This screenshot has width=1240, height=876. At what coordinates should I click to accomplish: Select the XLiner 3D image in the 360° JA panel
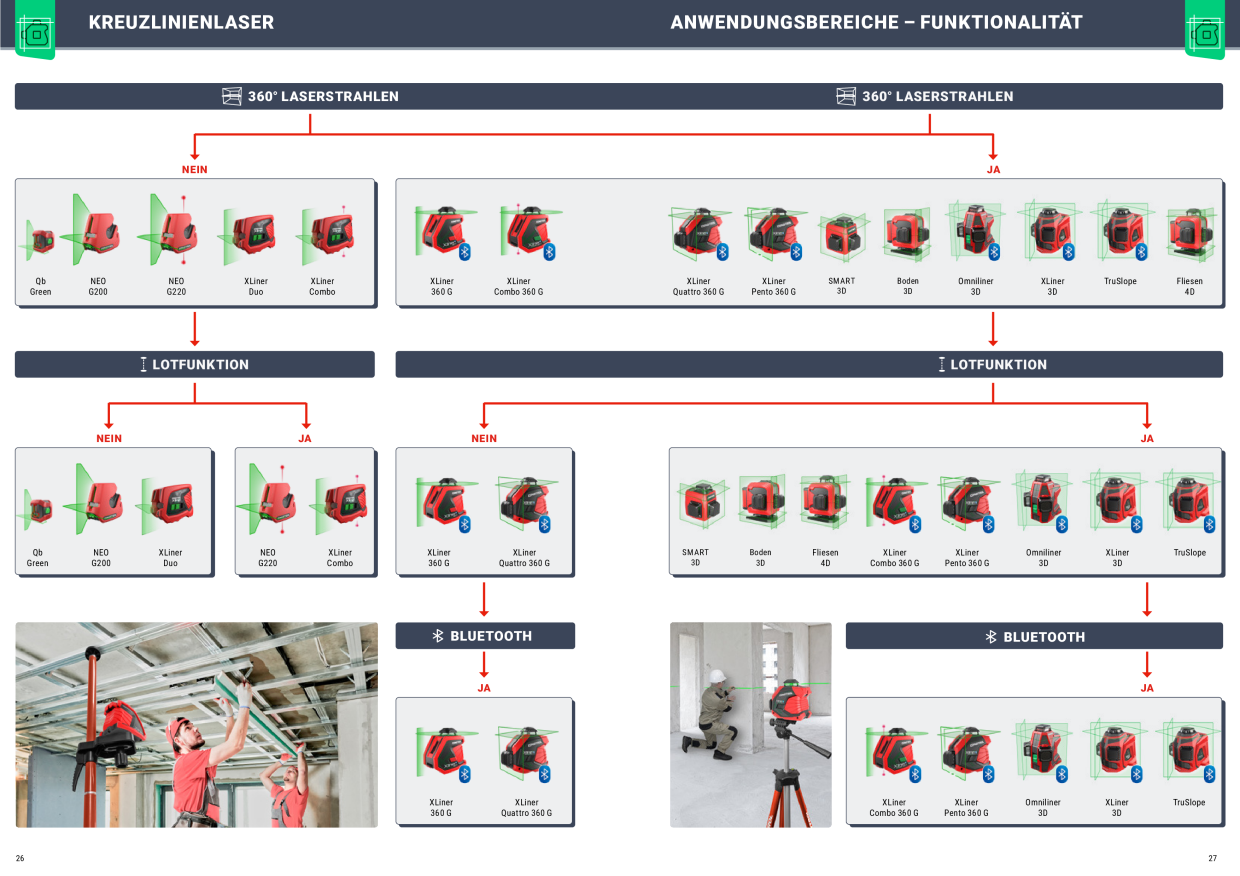coord(1050,232)
